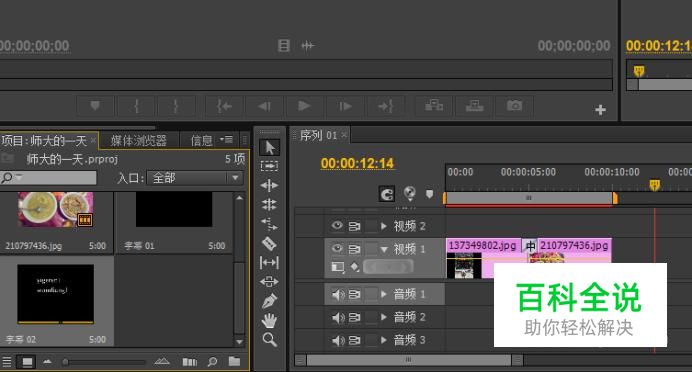Toggle Snap in the timeline
Screen dimensions: 692x372
[x=387, y=194]
